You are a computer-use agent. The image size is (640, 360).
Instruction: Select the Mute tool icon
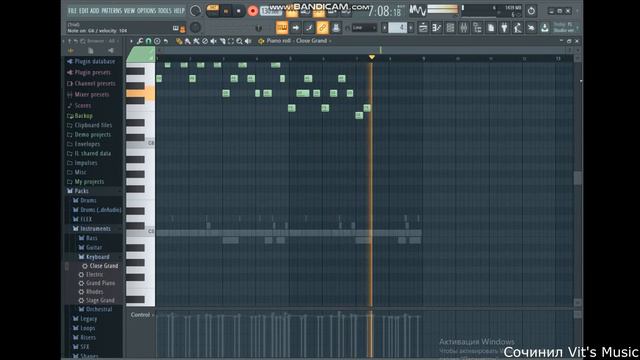(213, 41)
